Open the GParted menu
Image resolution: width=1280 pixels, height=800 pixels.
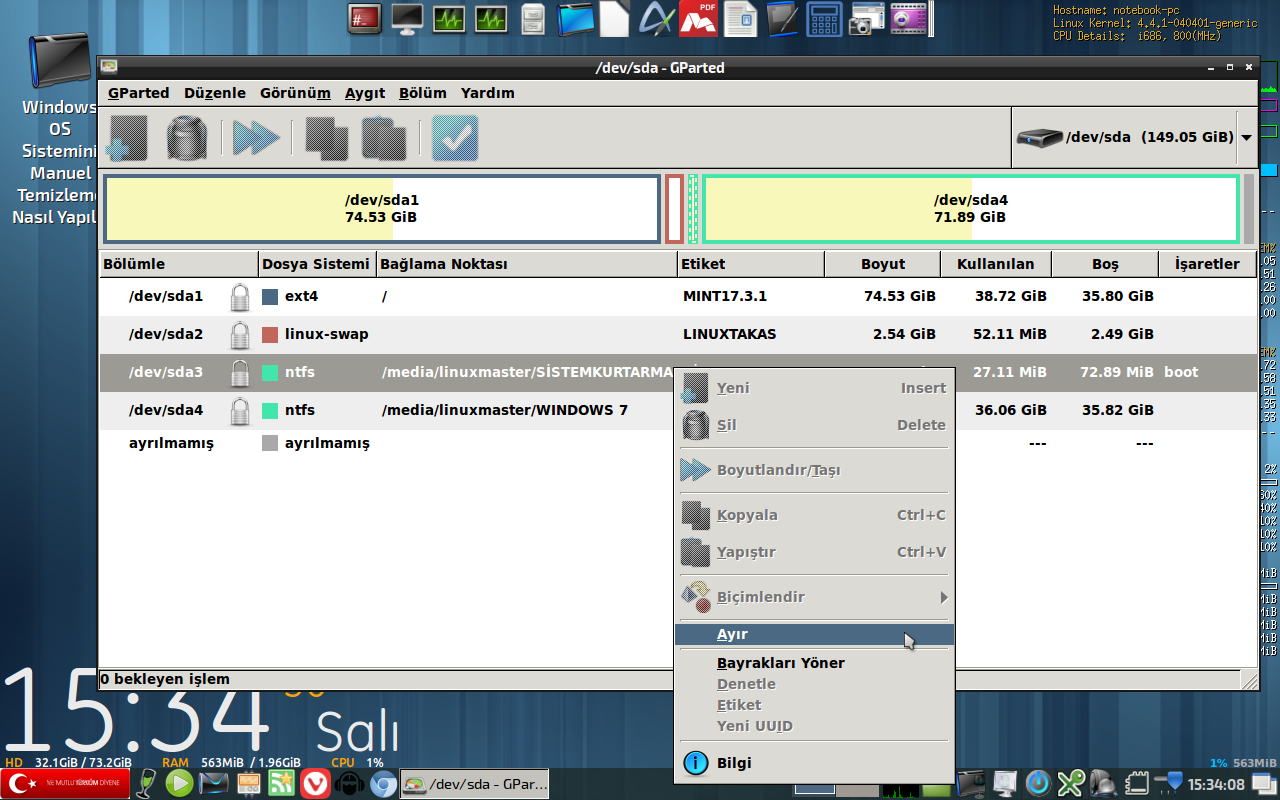pos(139,93)
